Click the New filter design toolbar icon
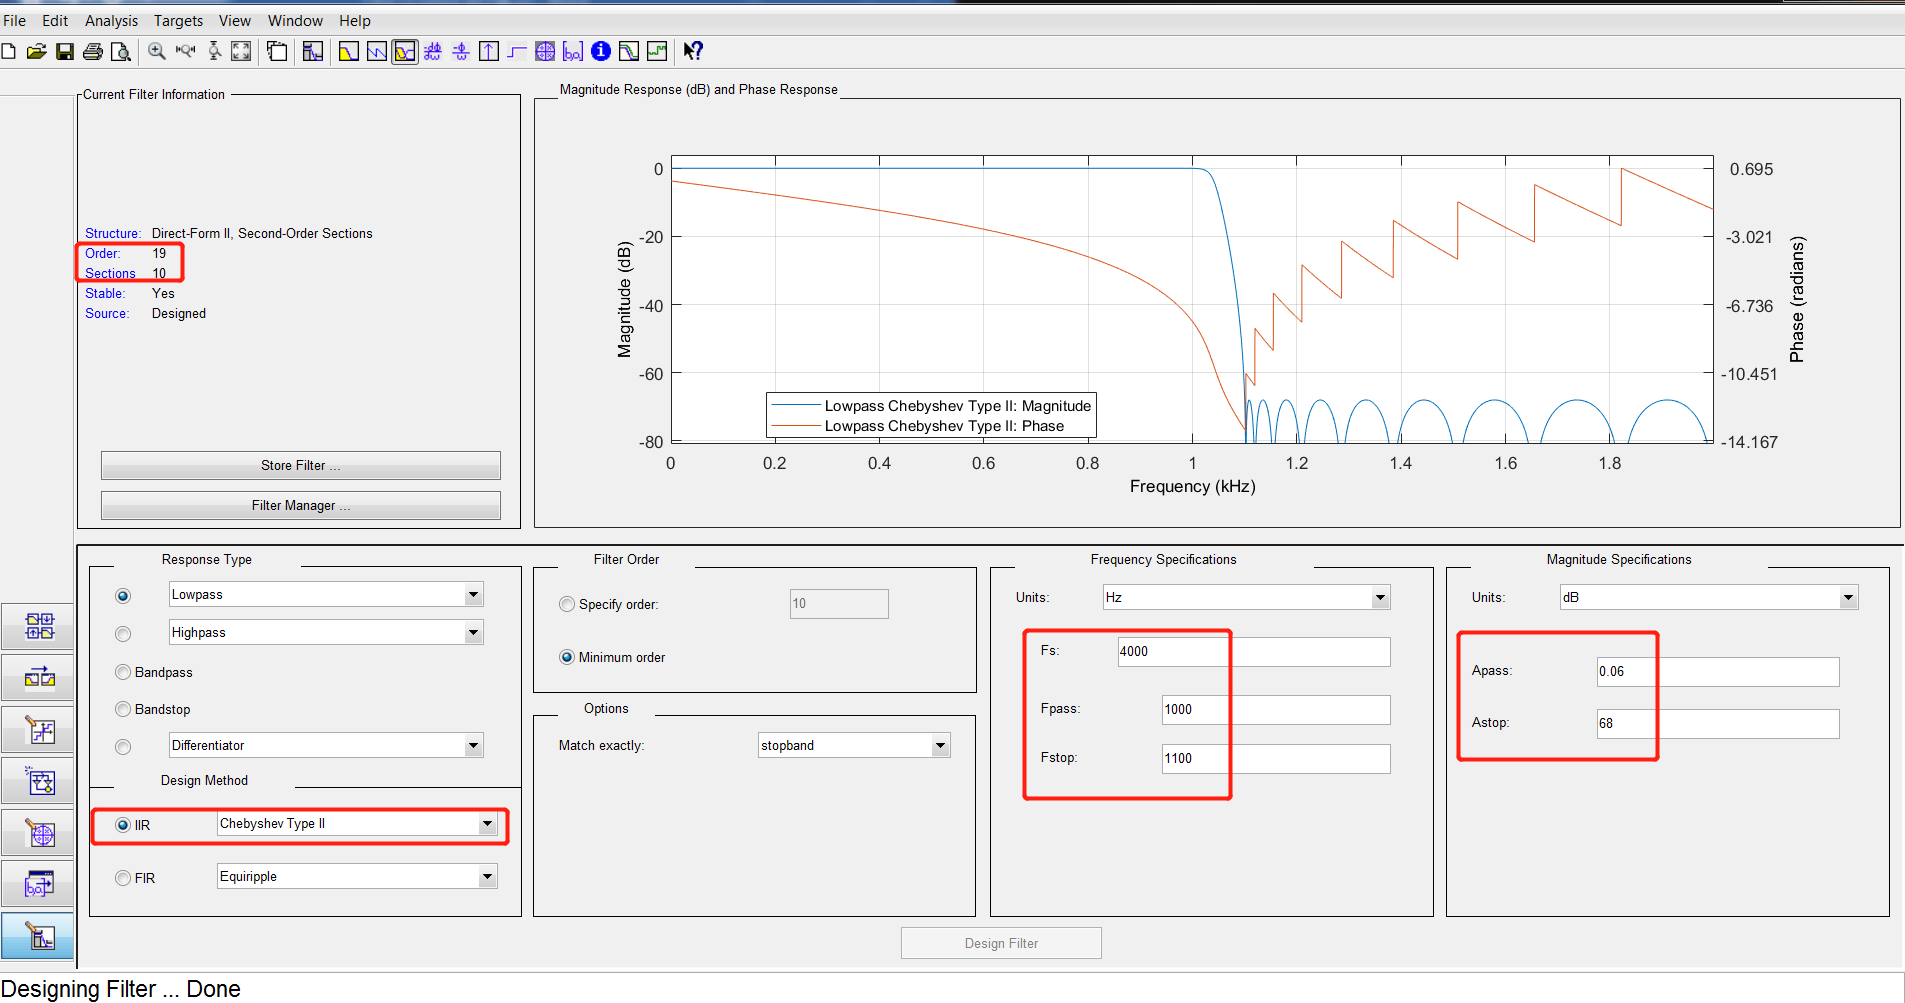1905x1003 pixels. 9,51
